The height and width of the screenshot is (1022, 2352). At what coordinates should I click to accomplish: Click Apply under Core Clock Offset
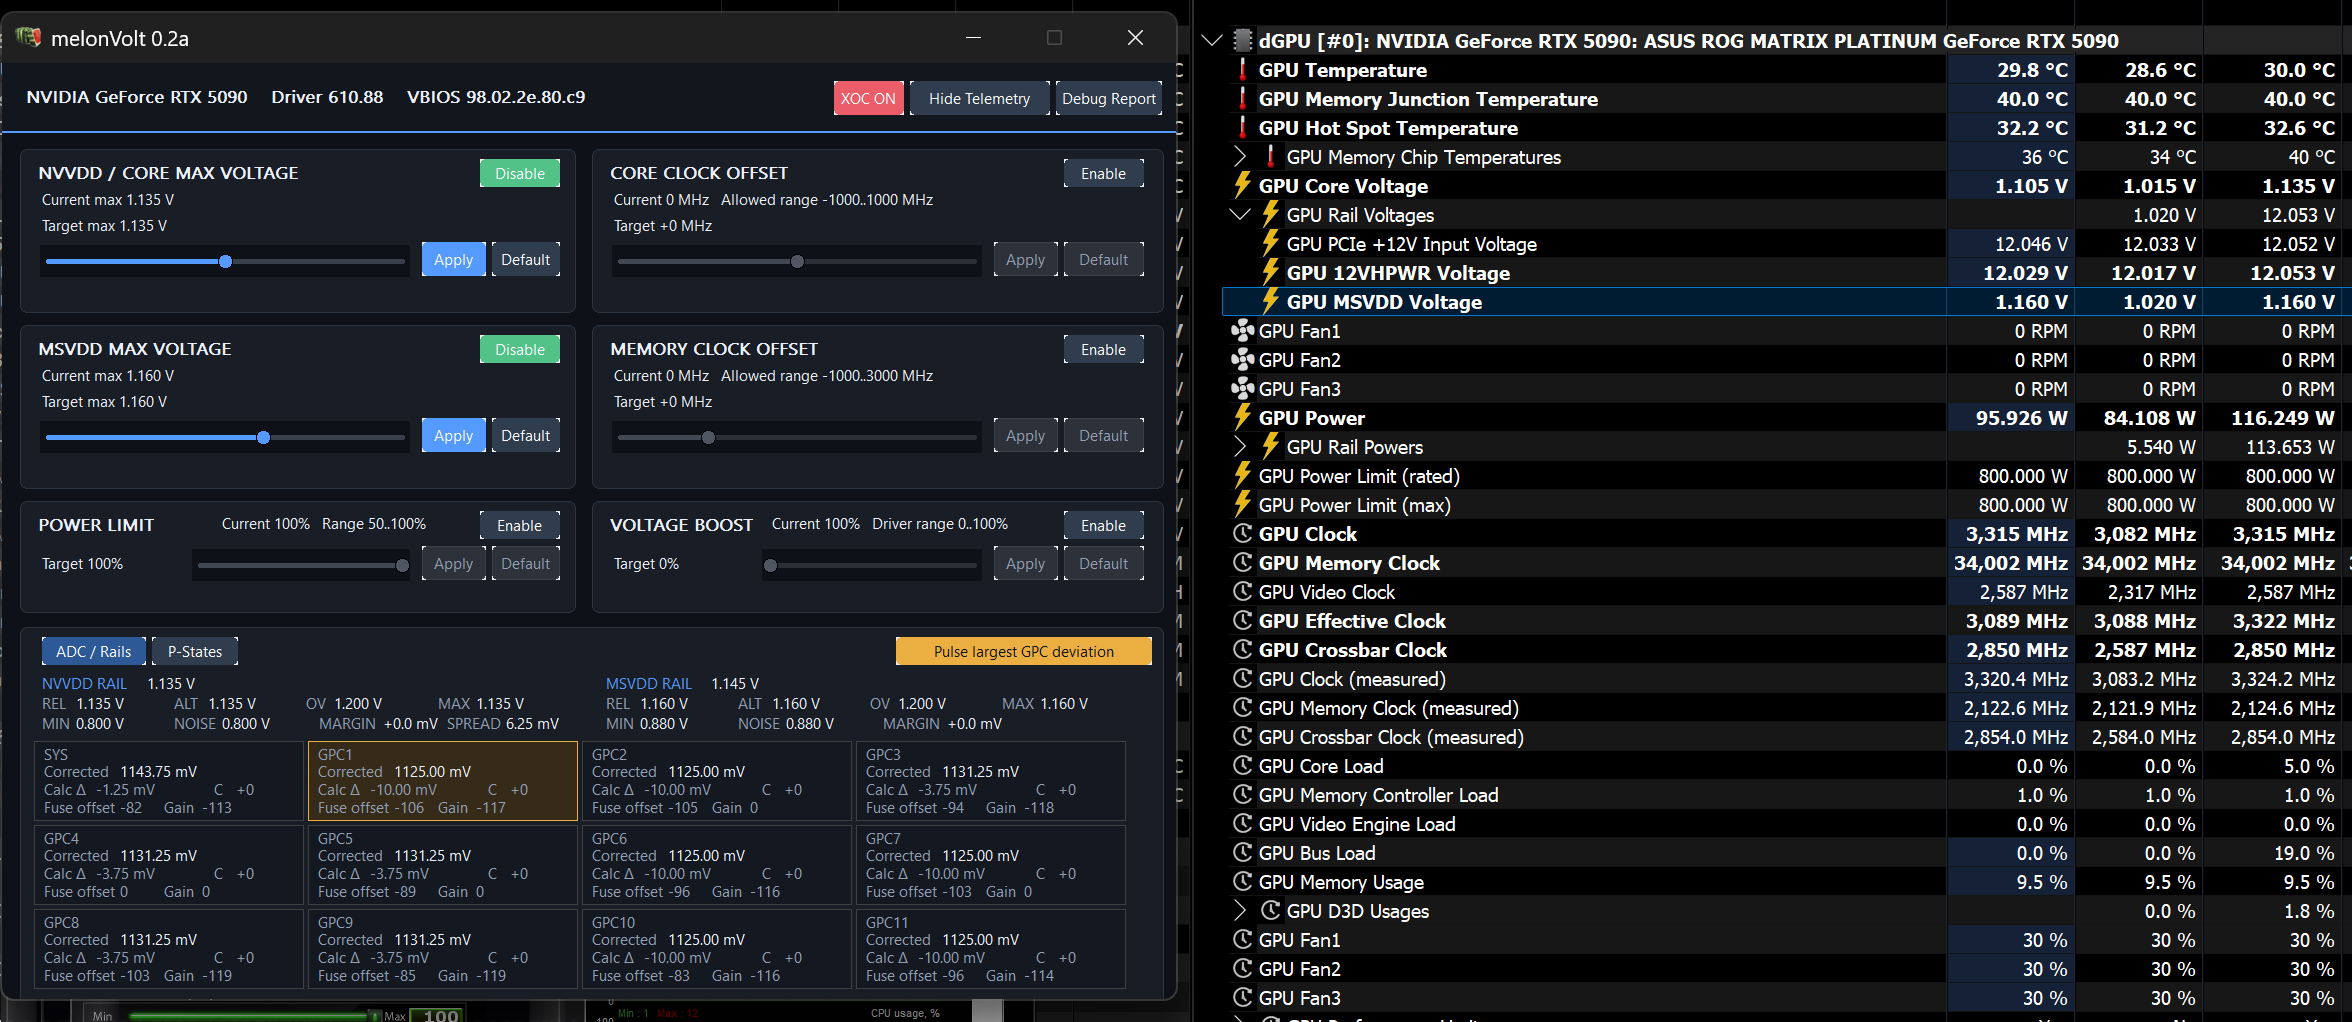[1025, 259]
